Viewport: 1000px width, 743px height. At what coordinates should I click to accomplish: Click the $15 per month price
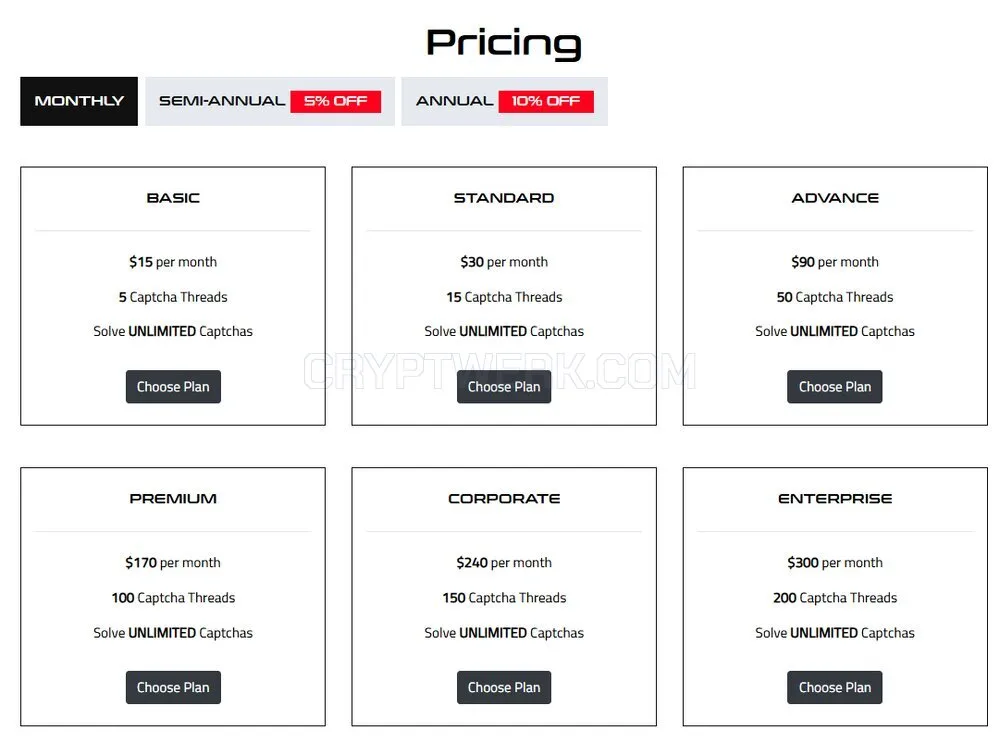click(173, 262)
